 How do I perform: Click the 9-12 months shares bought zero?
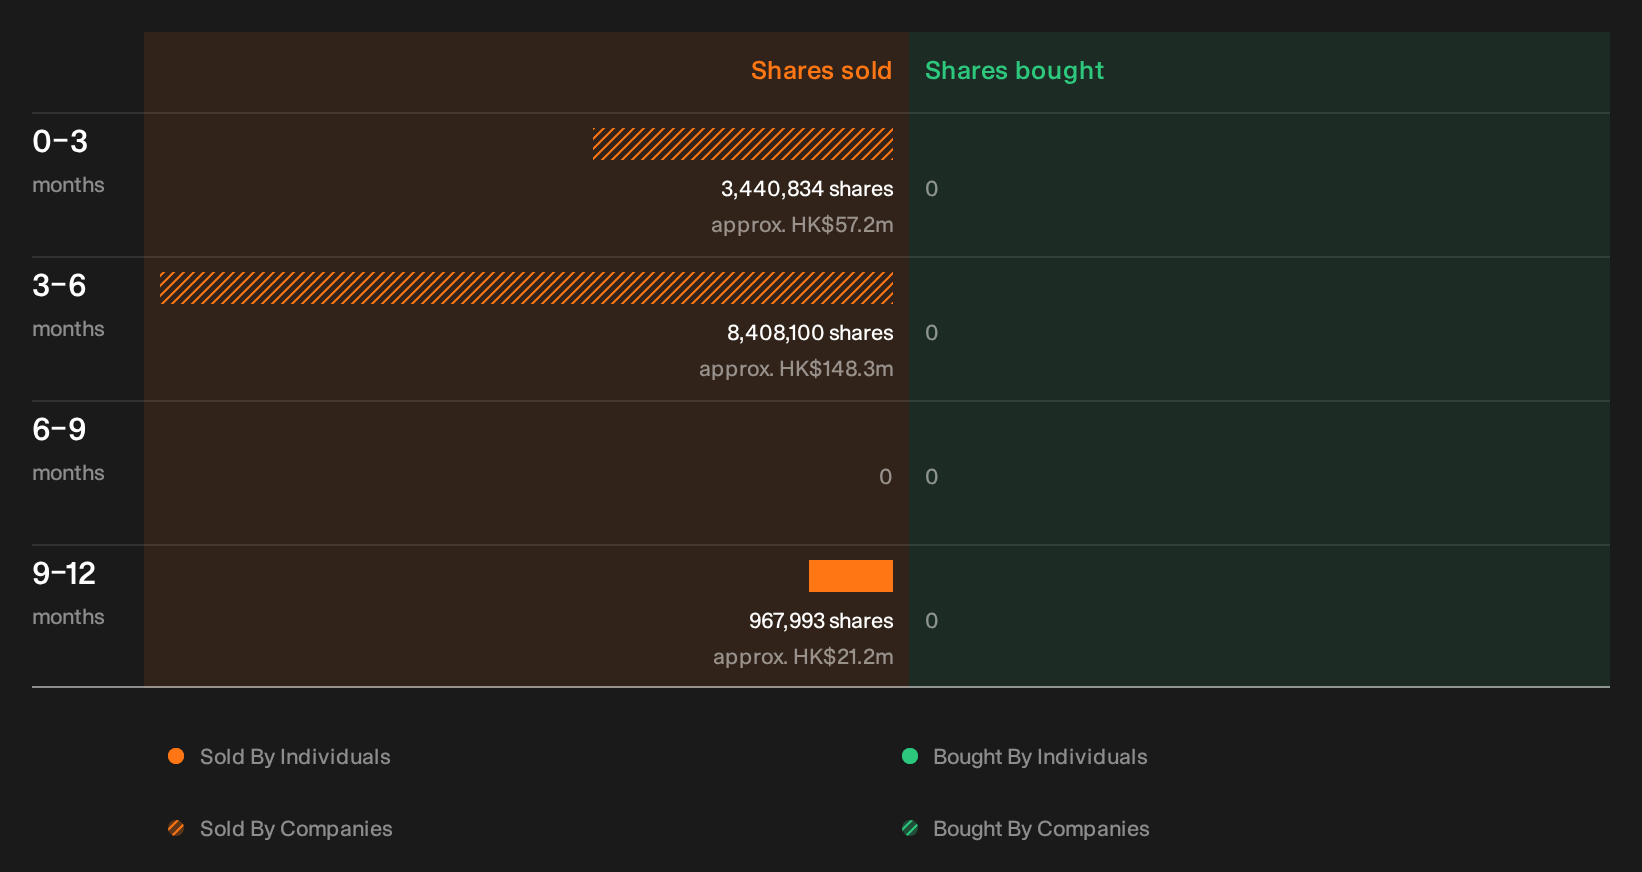point(931,621)
